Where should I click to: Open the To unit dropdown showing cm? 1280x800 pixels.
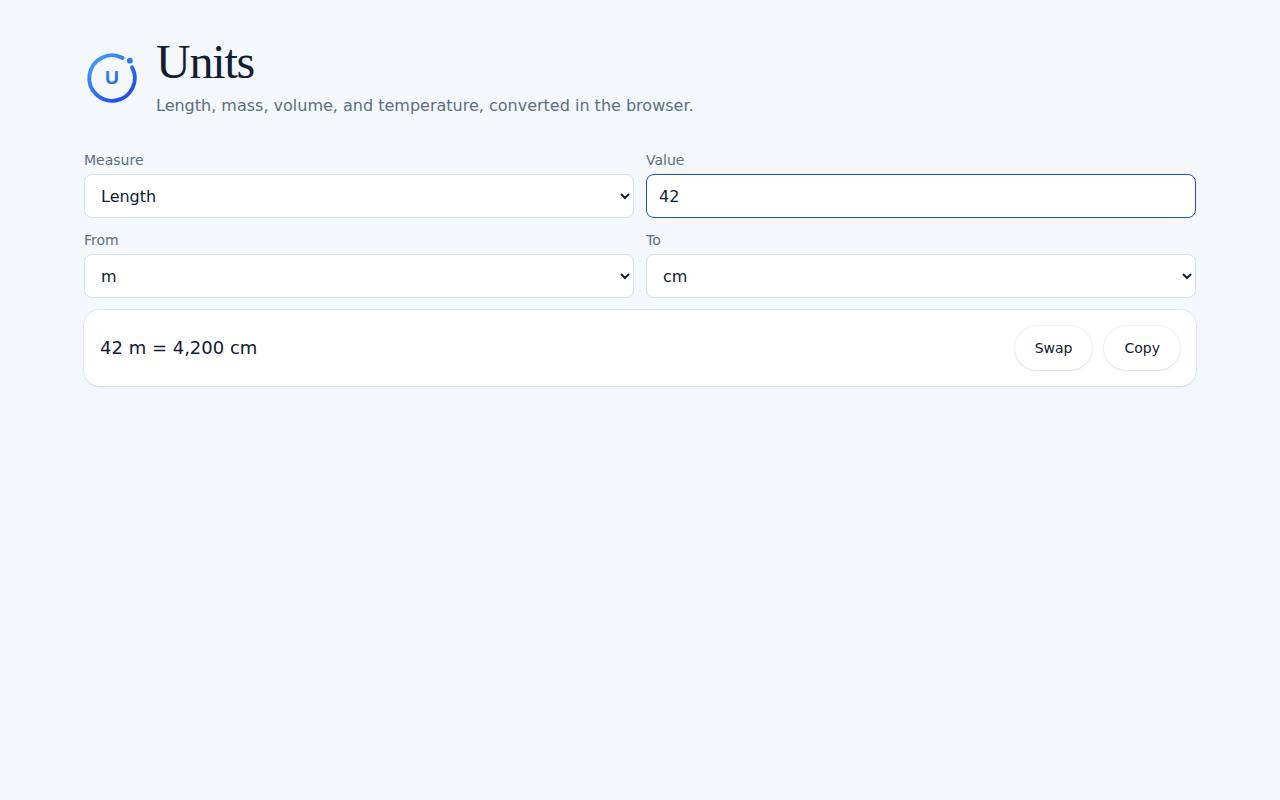tap(921, 276)
